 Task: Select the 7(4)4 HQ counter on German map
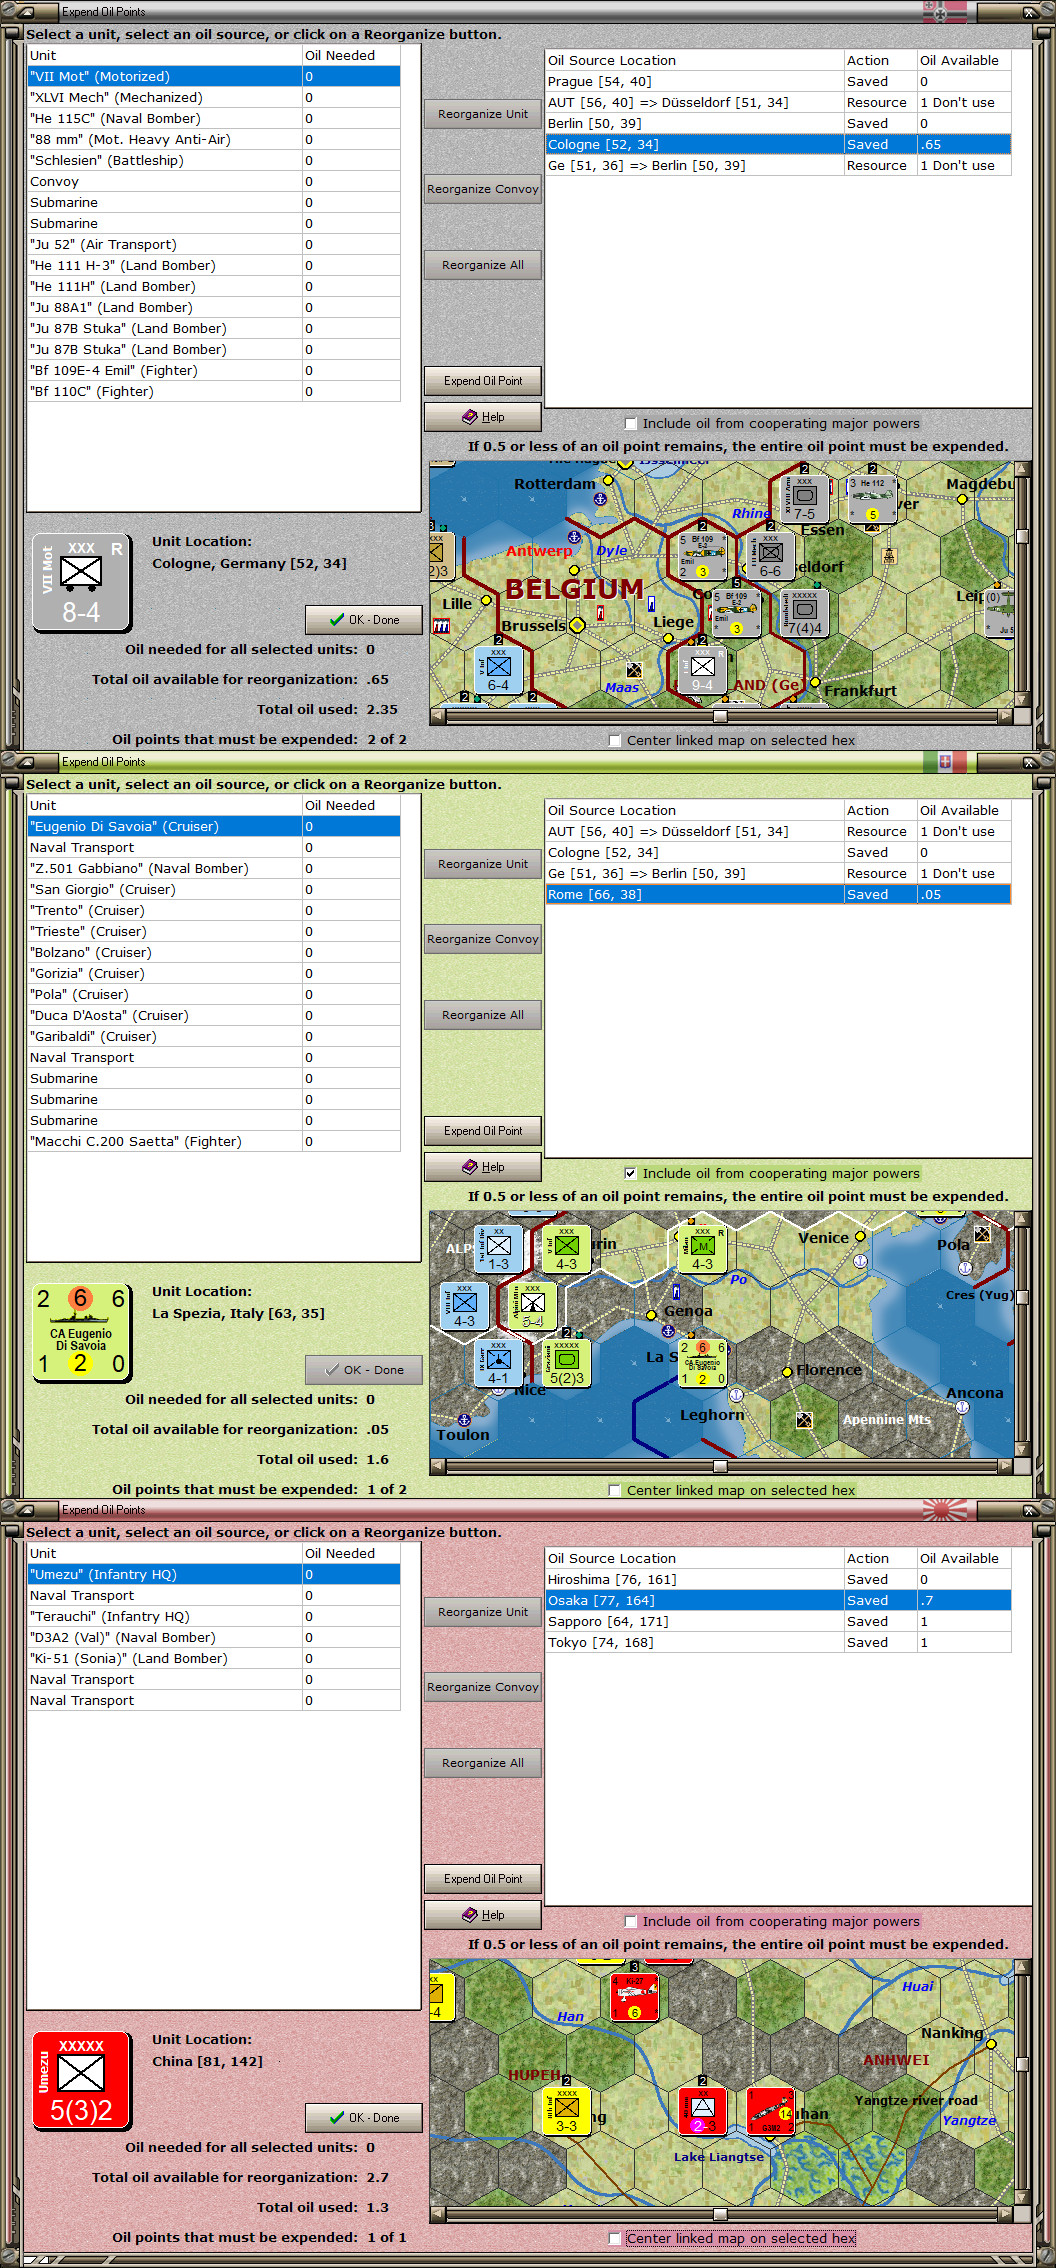click(x=803, y=612)
